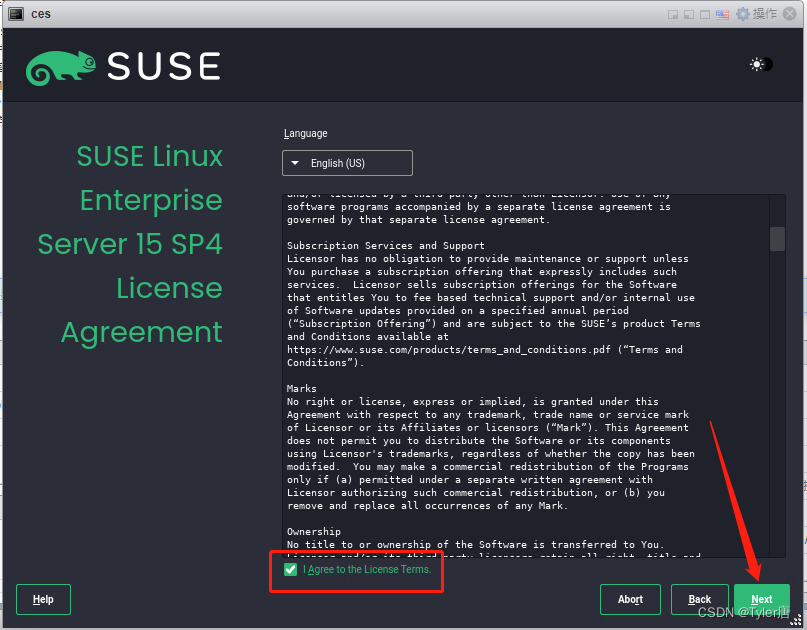
Task: Close the ces console window
Action: coord(790,14)
